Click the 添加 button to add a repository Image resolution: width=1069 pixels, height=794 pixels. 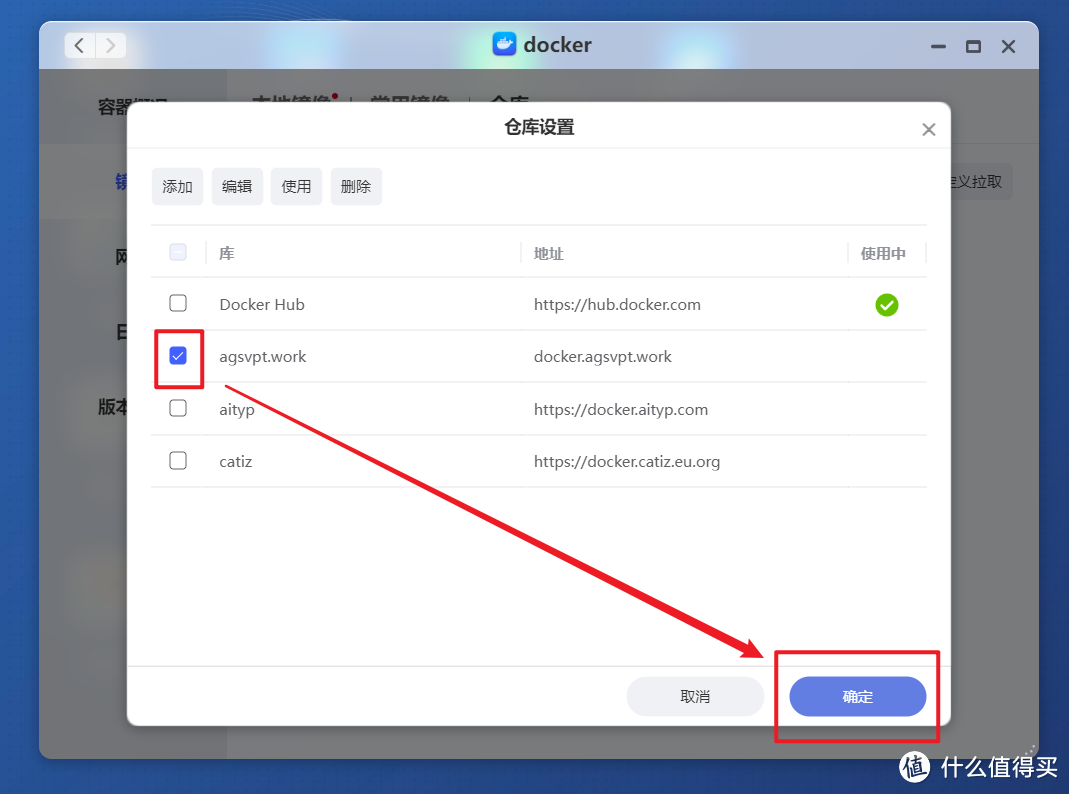pos(177,186)
